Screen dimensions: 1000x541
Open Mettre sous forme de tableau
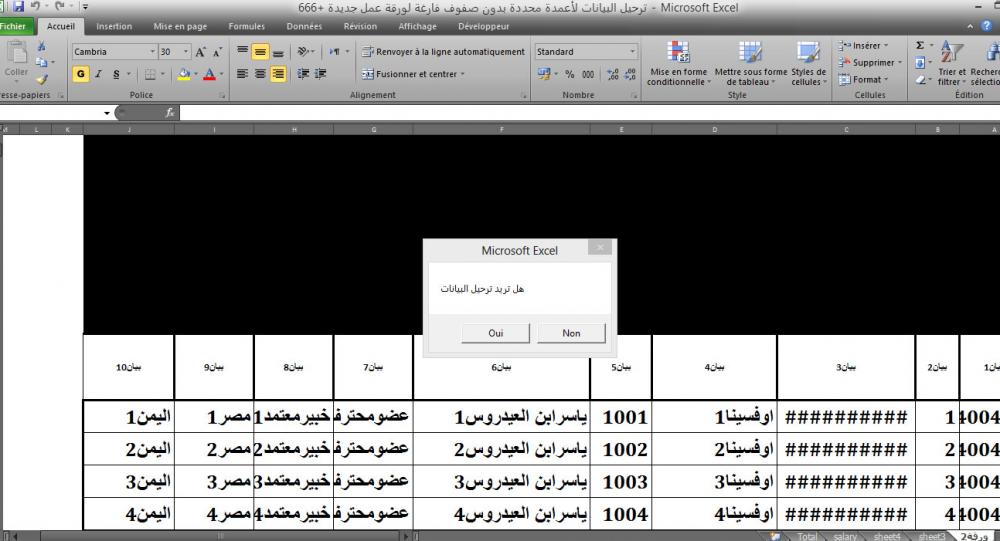751,63
